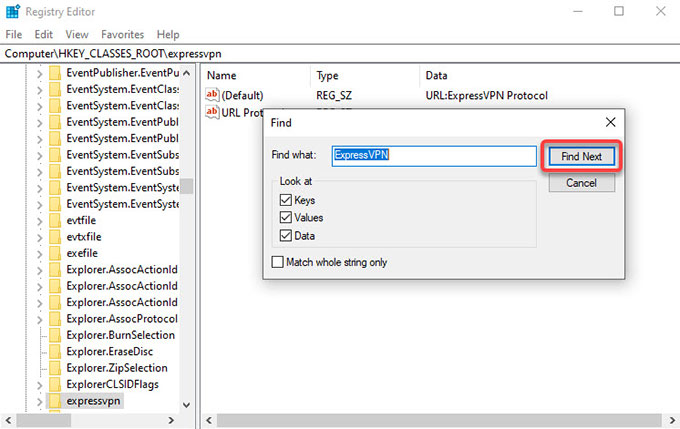Click the Find Next button

(x=582, y=156)
